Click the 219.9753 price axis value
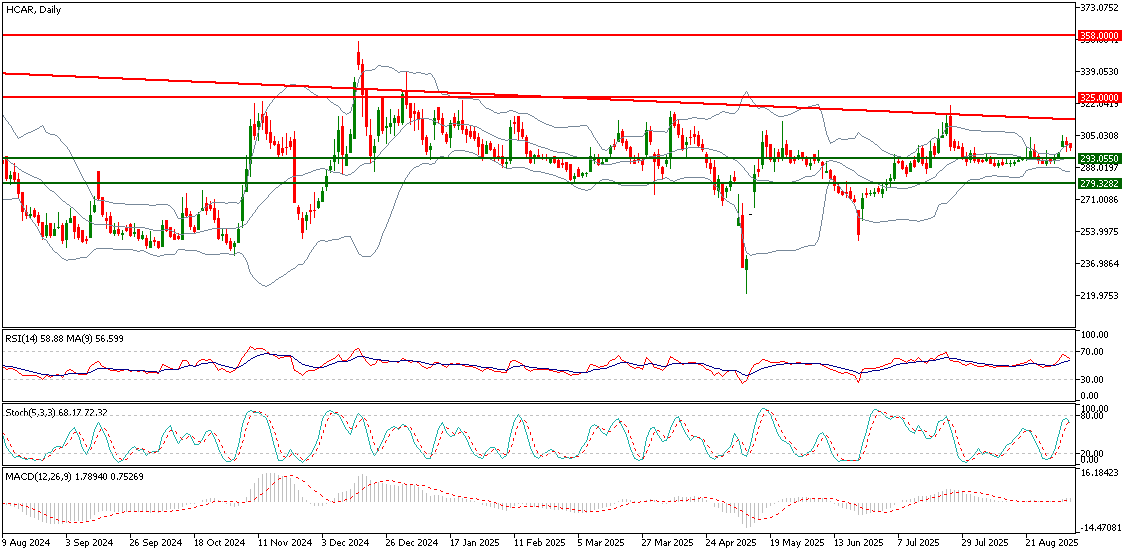The height and width of the screenshot is (554, 1123). 1100,296
